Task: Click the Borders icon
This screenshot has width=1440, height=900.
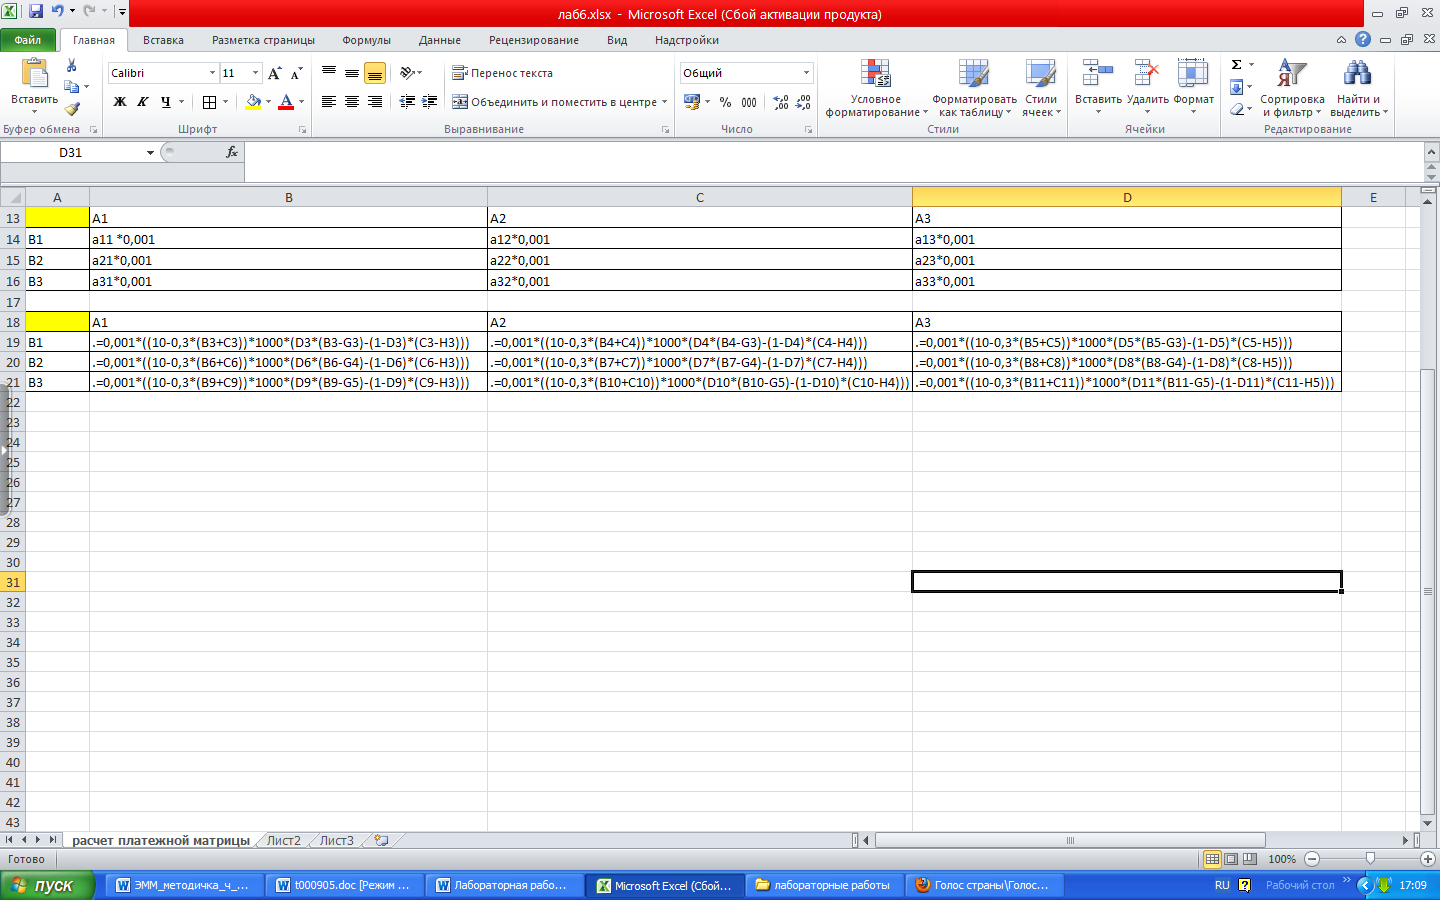Action: 209,102
